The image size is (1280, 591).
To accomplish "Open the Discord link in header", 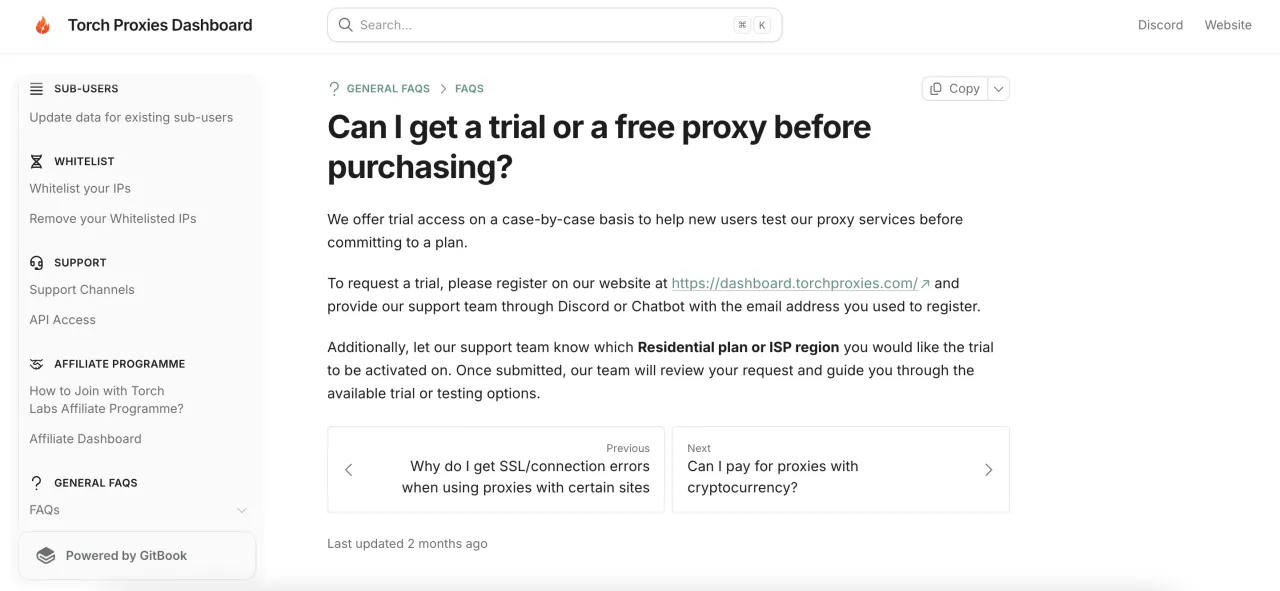I will (1160, 25).
